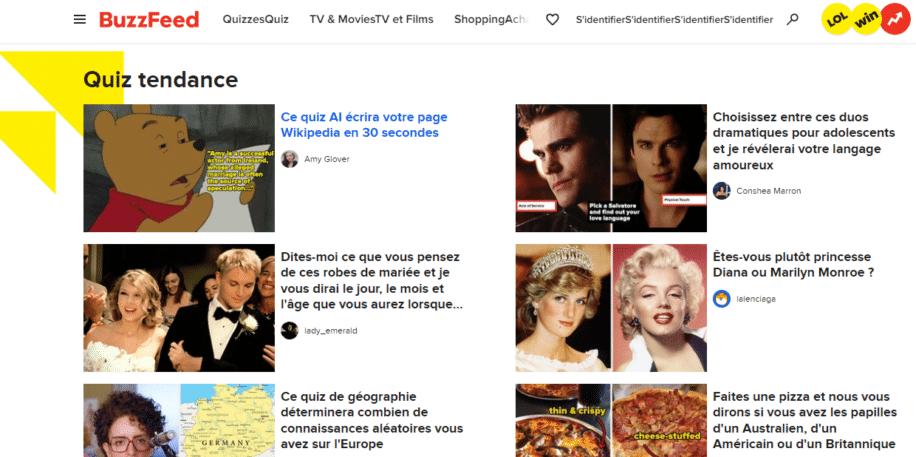Image resolution: width=916 pixels, height=457 pixels.
Task: Click the Winnie the Pooh quiz thumbnail
Action: click(179, 168)
